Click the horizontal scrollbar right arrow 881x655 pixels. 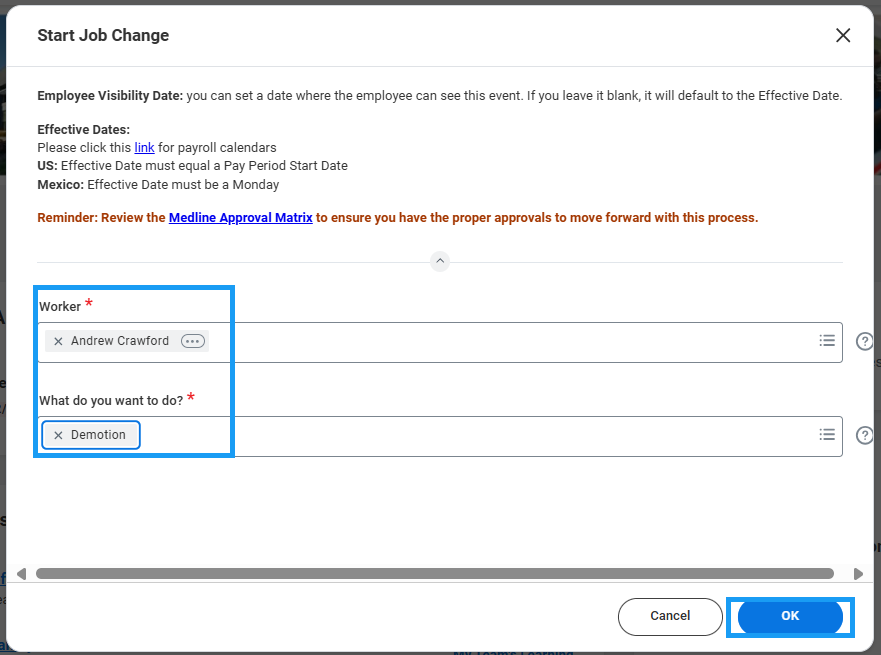pos(857,574)
